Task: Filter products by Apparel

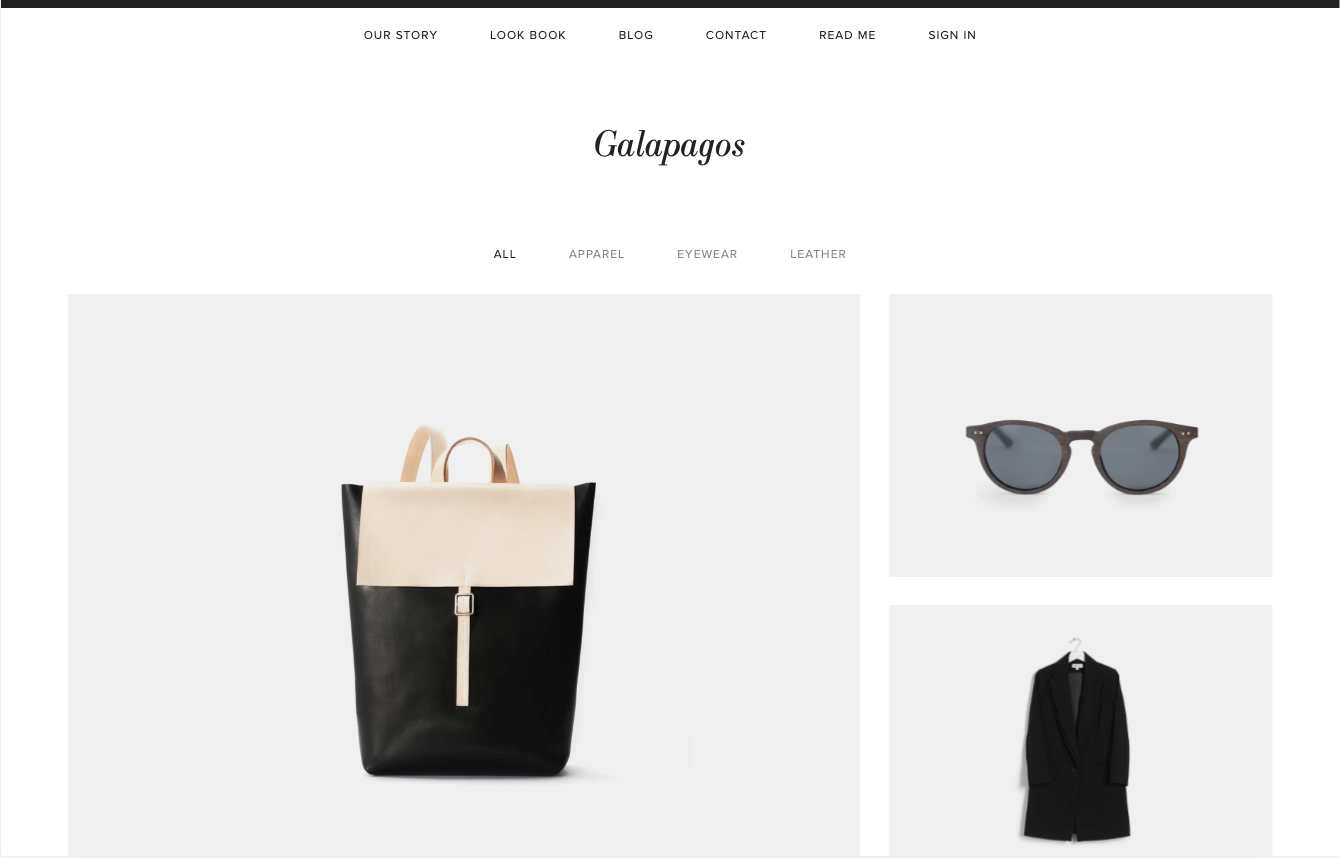Action: click(x=597, y=254)
